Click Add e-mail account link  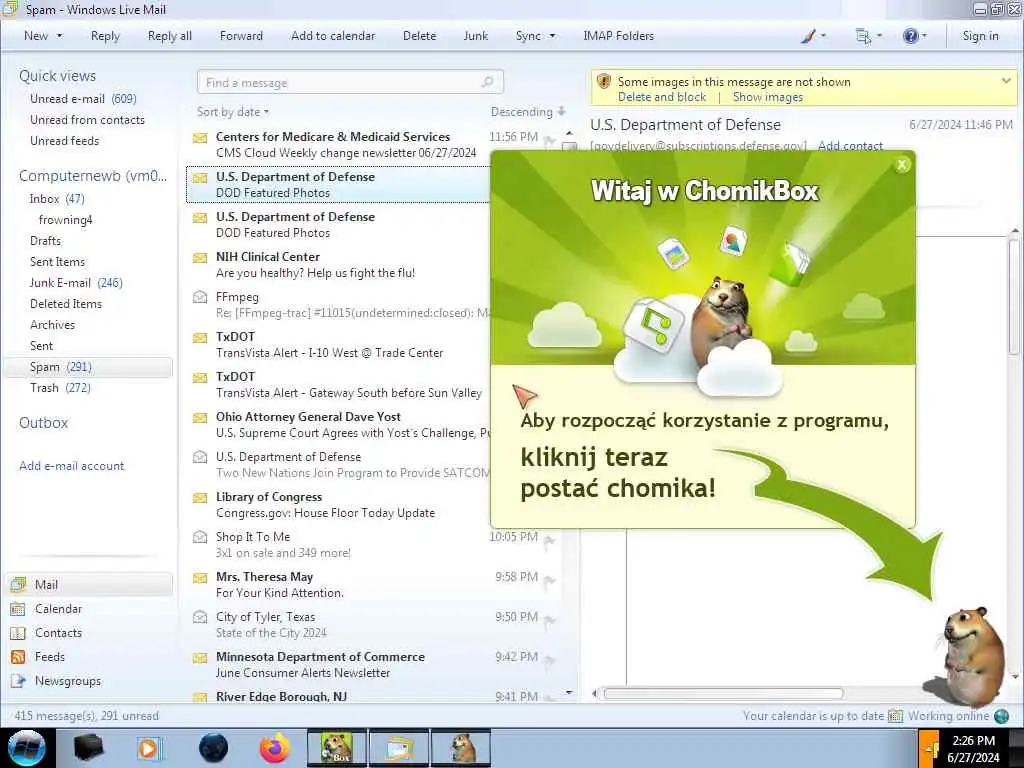tap(71, 466)
